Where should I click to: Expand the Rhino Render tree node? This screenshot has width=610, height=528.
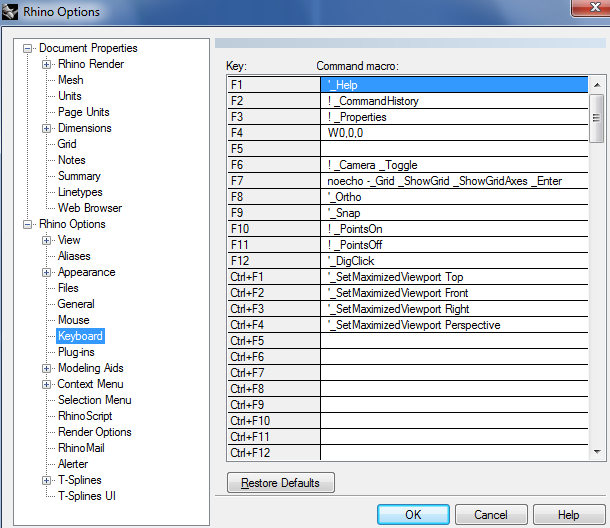coord(47,64)
